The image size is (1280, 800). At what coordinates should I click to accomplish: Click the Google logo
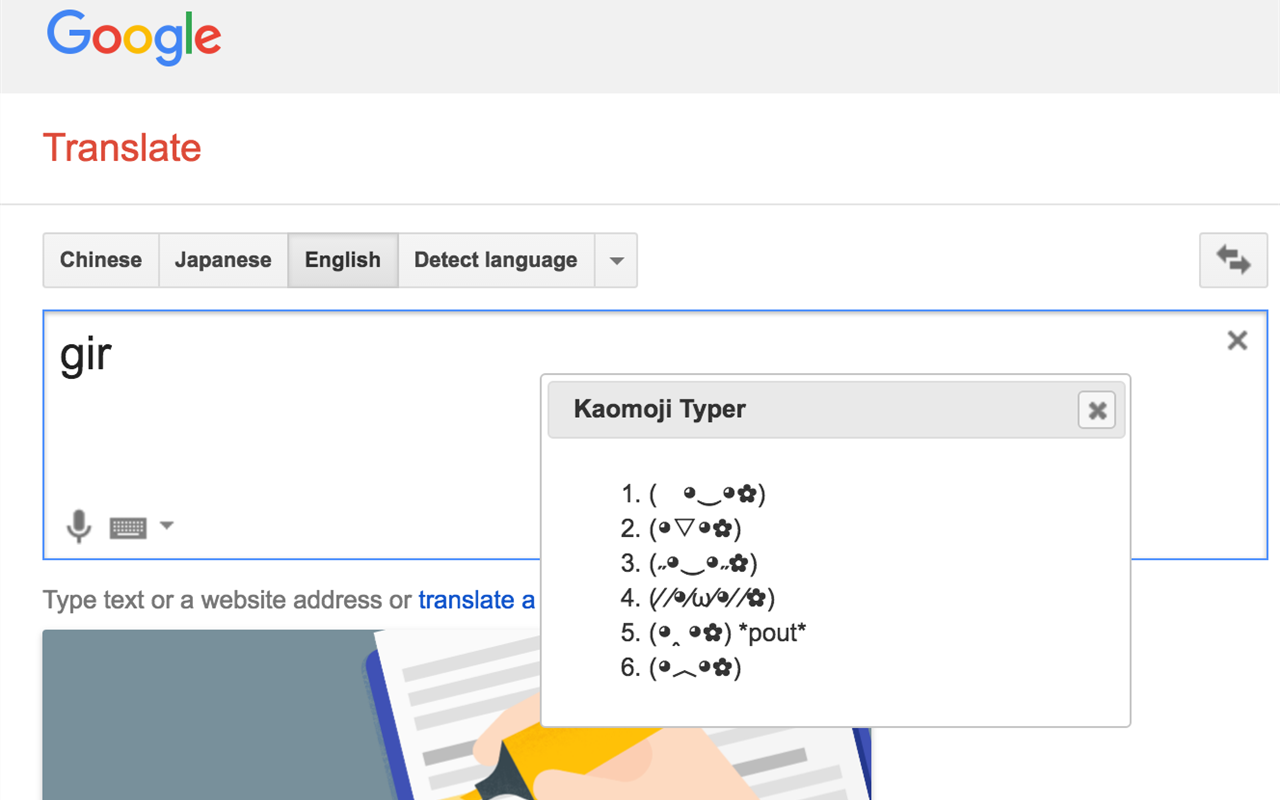click(134, 38)
